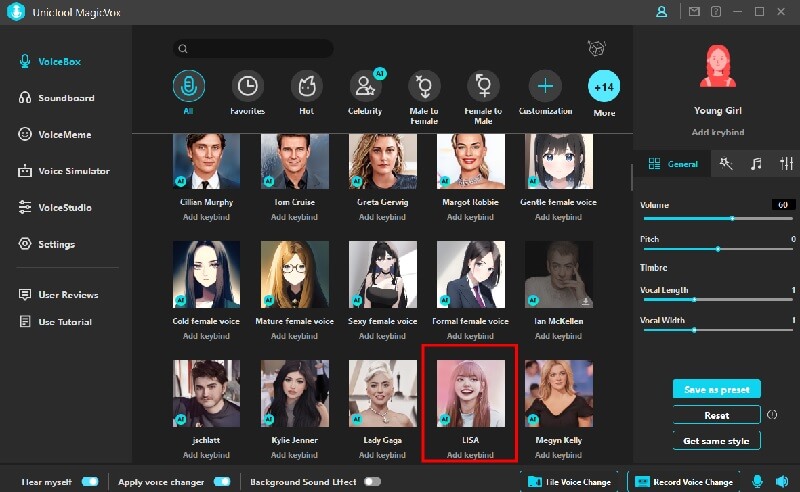Switch to the equalizer sliders tab
Image resolution: width=800 pixels, height=492 pixels.
pyautogui.click(x=786, y=164)
